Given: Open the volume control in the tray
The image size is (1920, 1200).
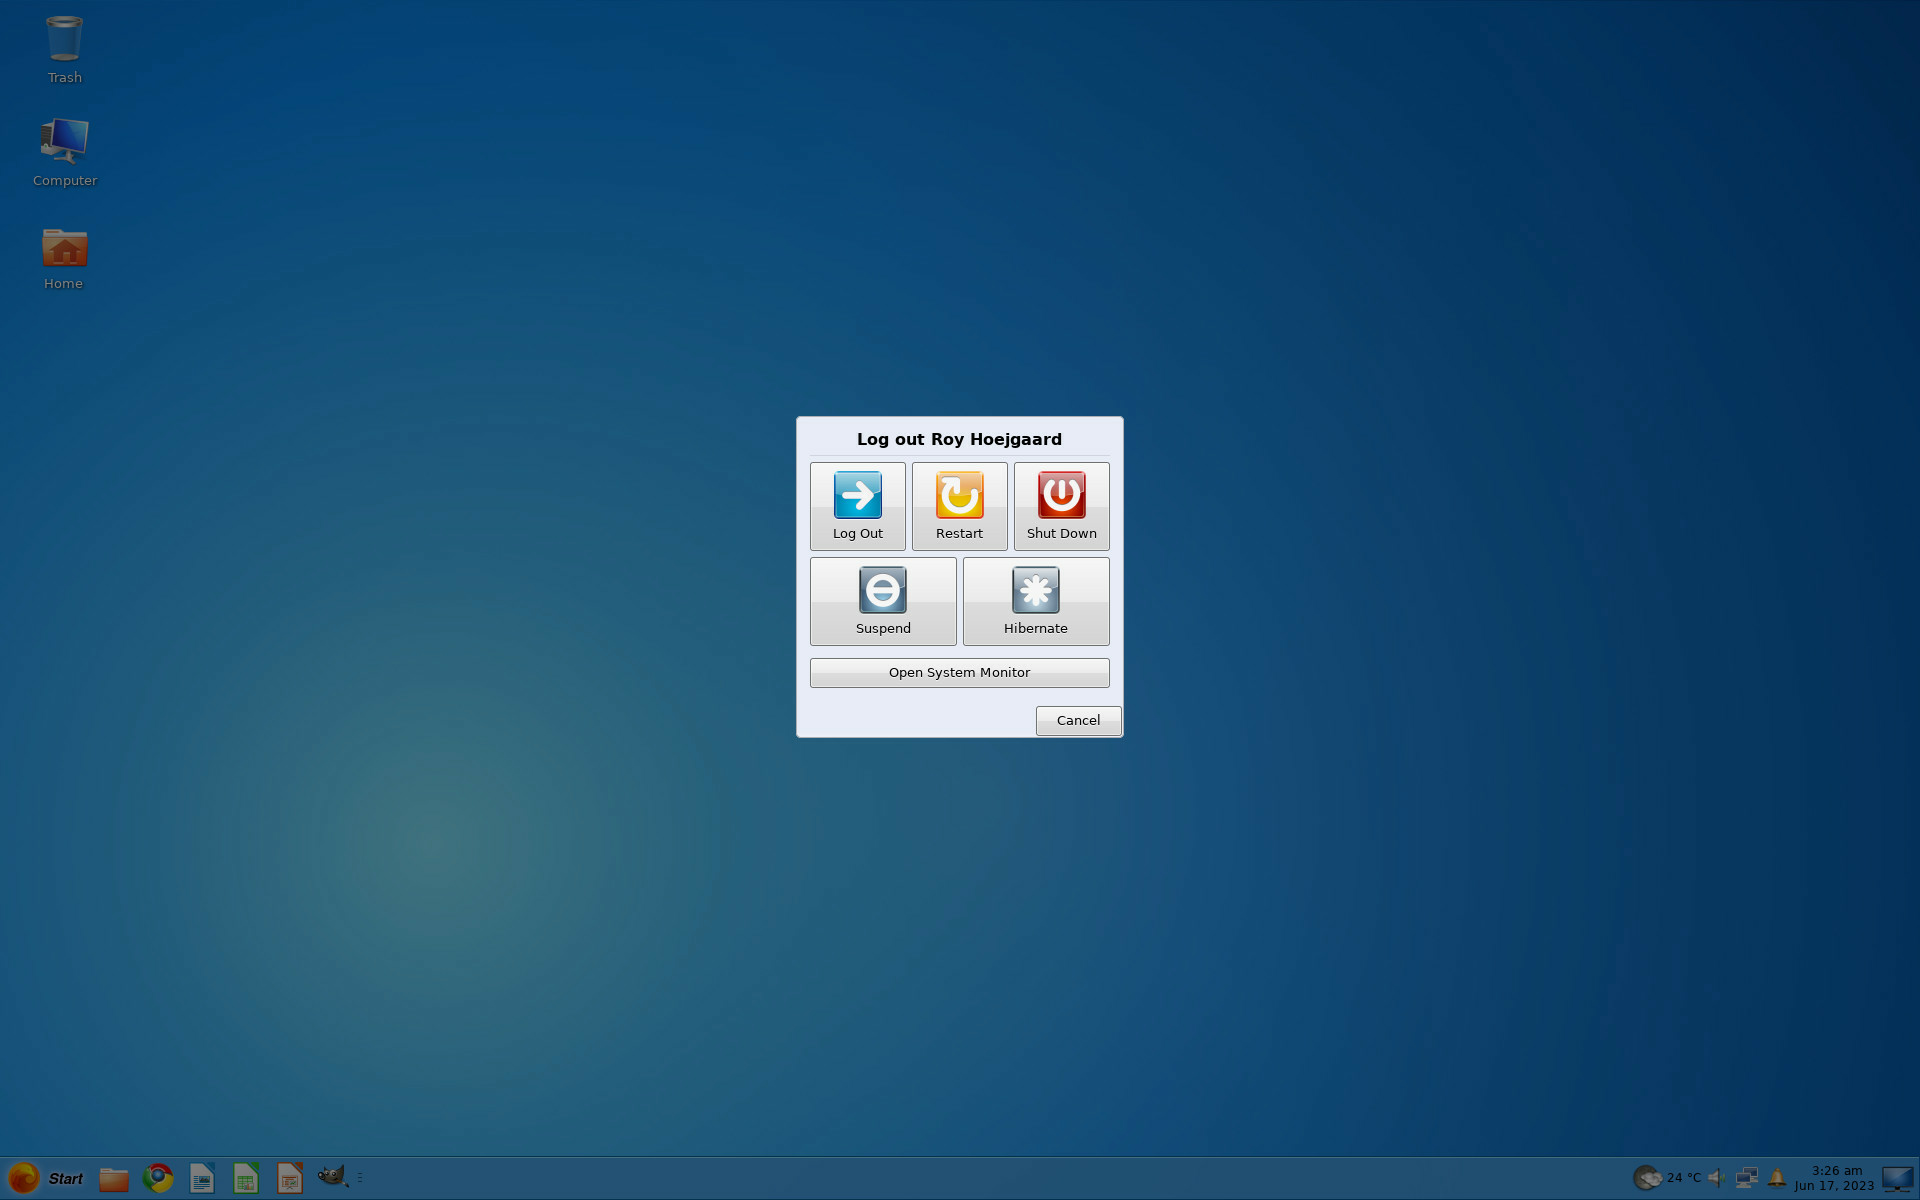Looking at the screenshot, I should (1717, 1178).
